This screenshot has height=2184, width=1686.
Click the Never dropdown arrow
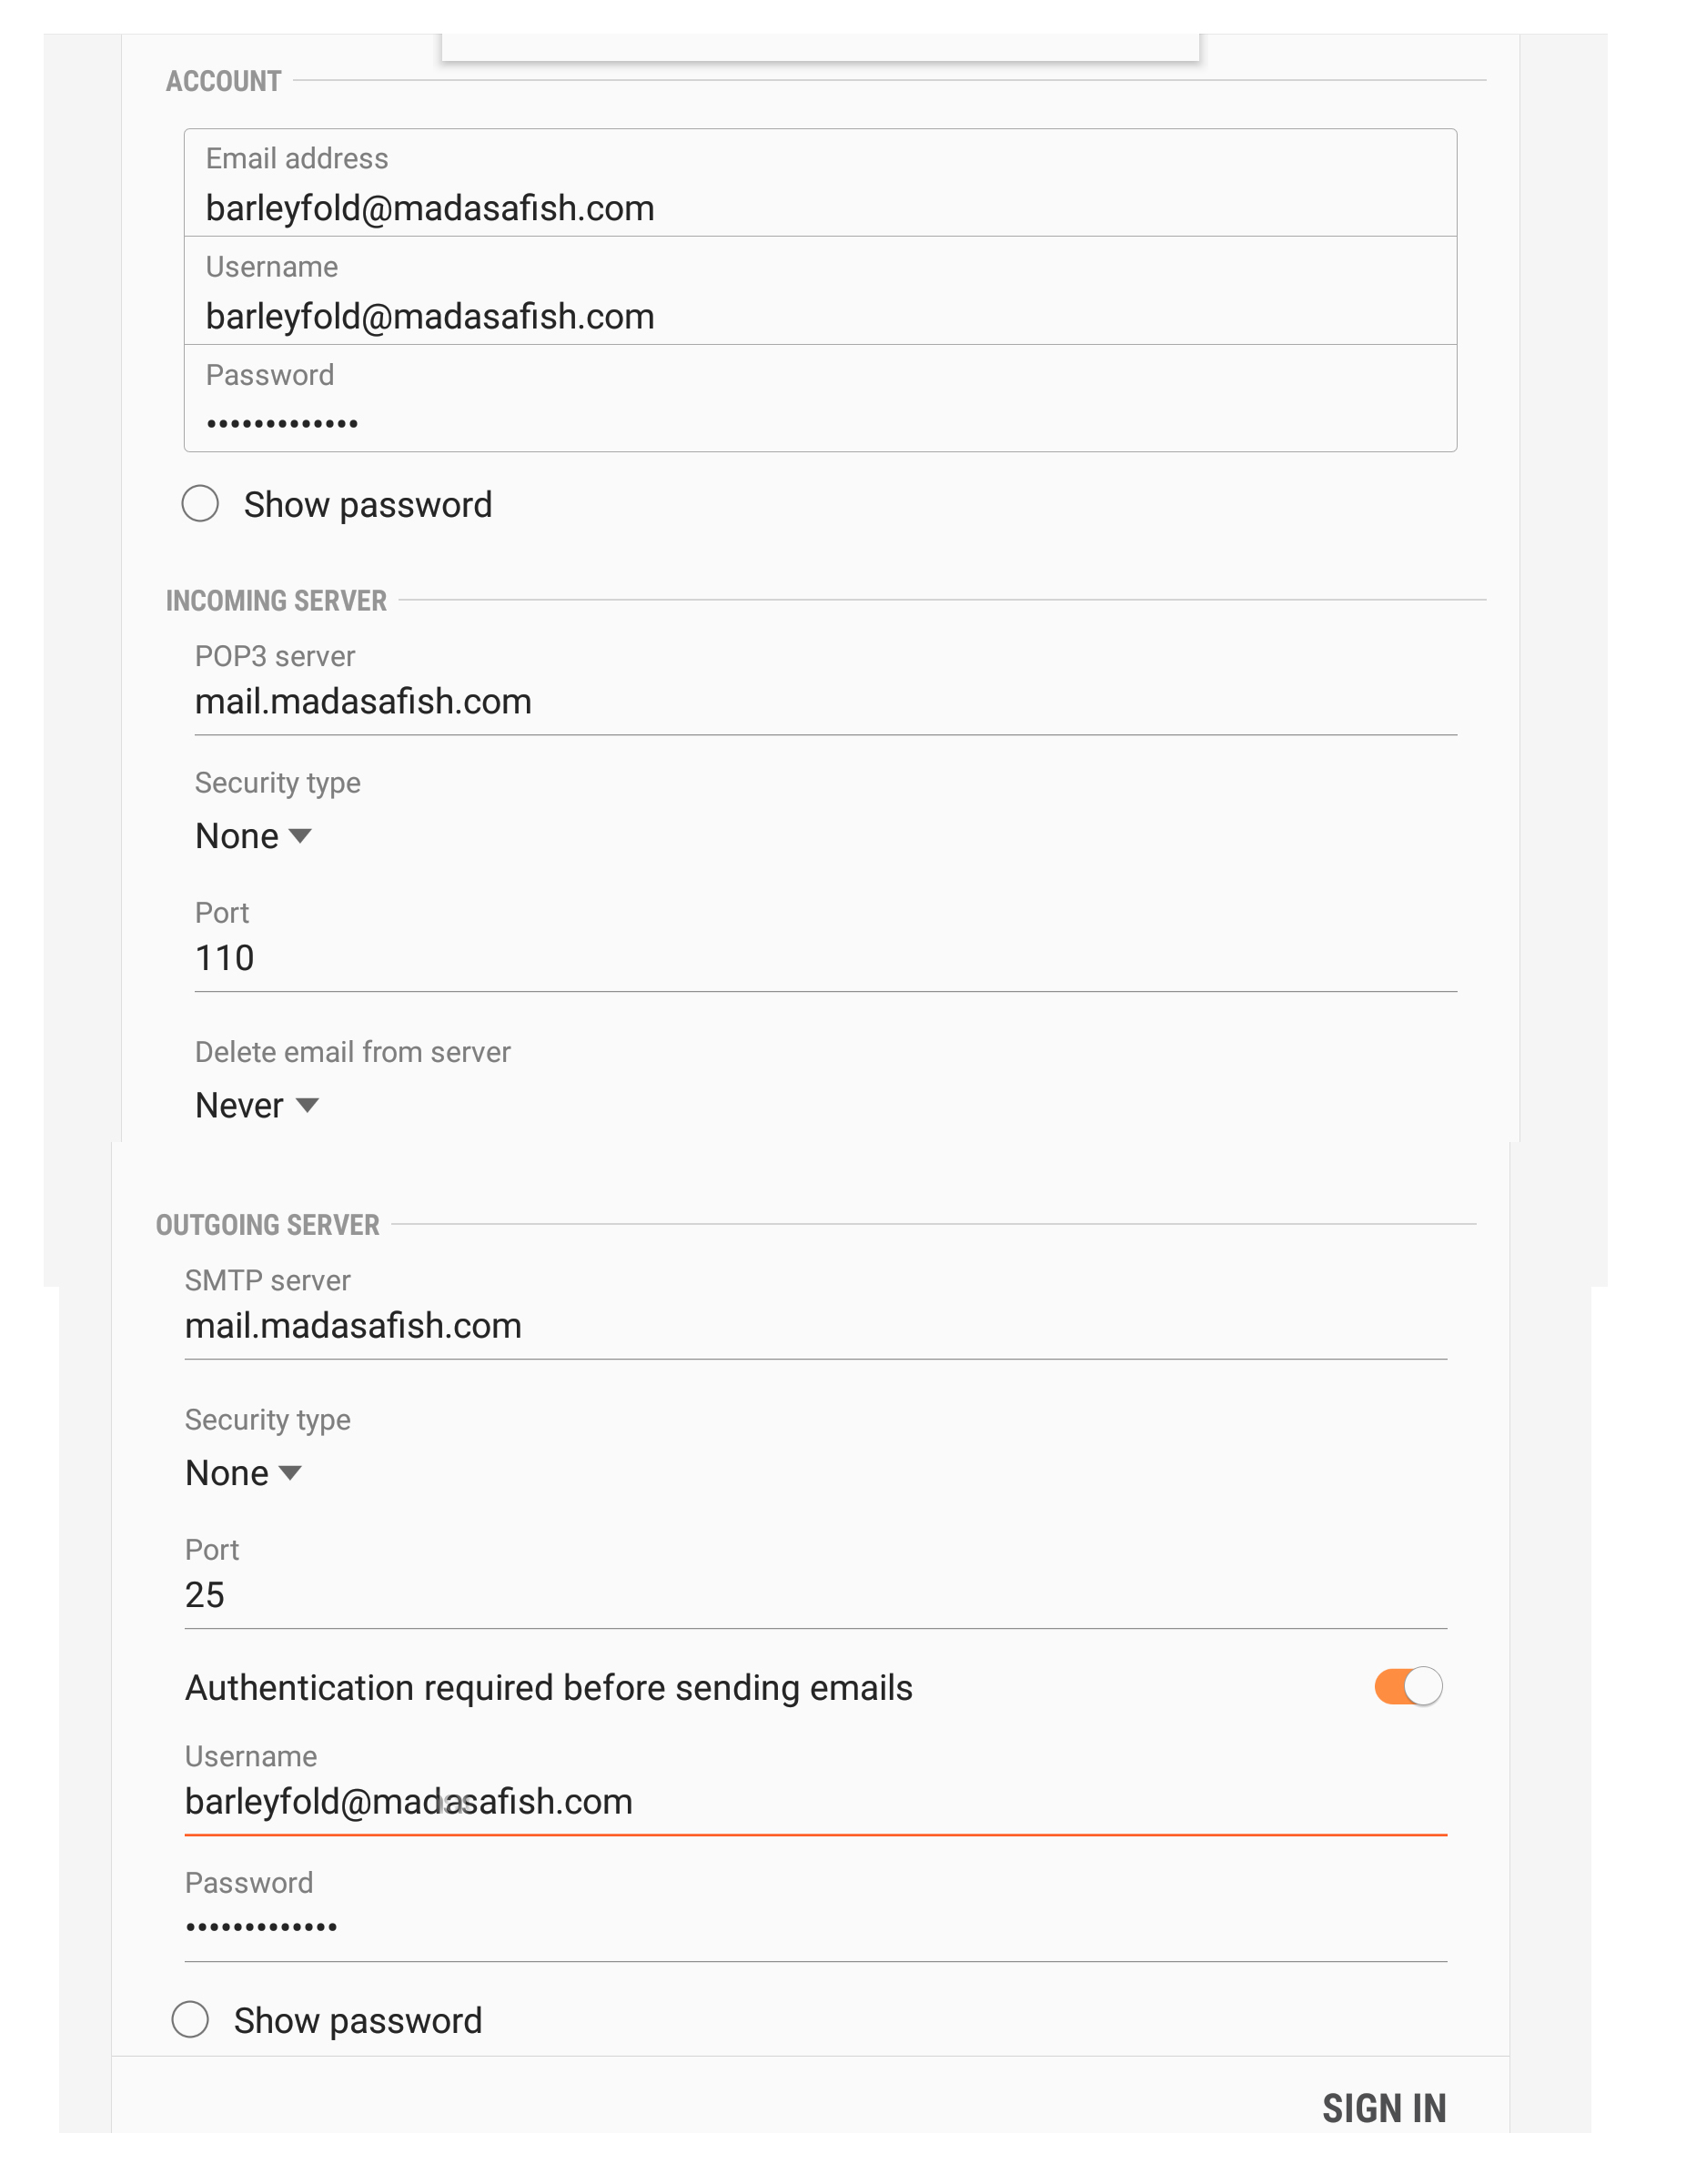[x=308, y=1106]
